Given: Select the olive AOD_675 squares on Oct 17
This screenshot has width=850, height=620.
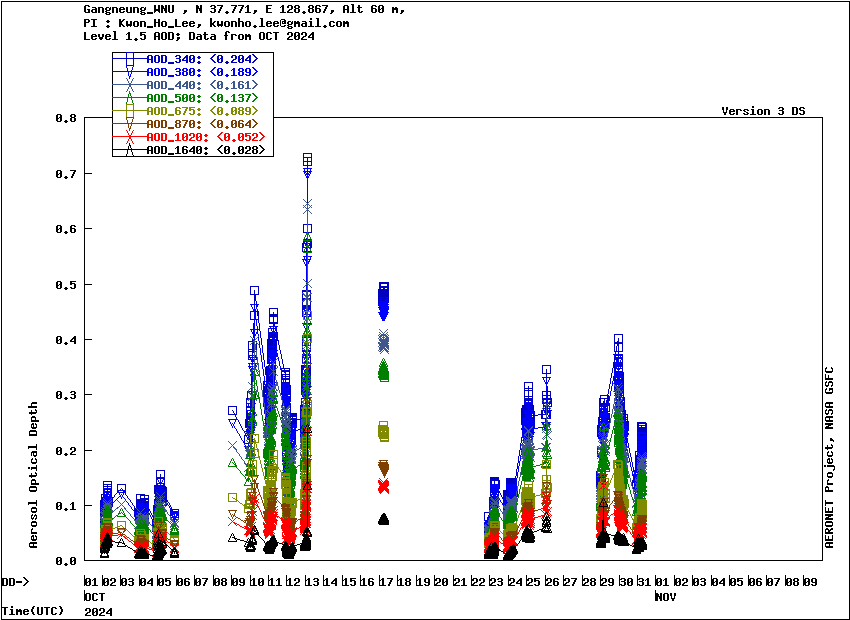Looking at the screenshot, I should [384, 431].
